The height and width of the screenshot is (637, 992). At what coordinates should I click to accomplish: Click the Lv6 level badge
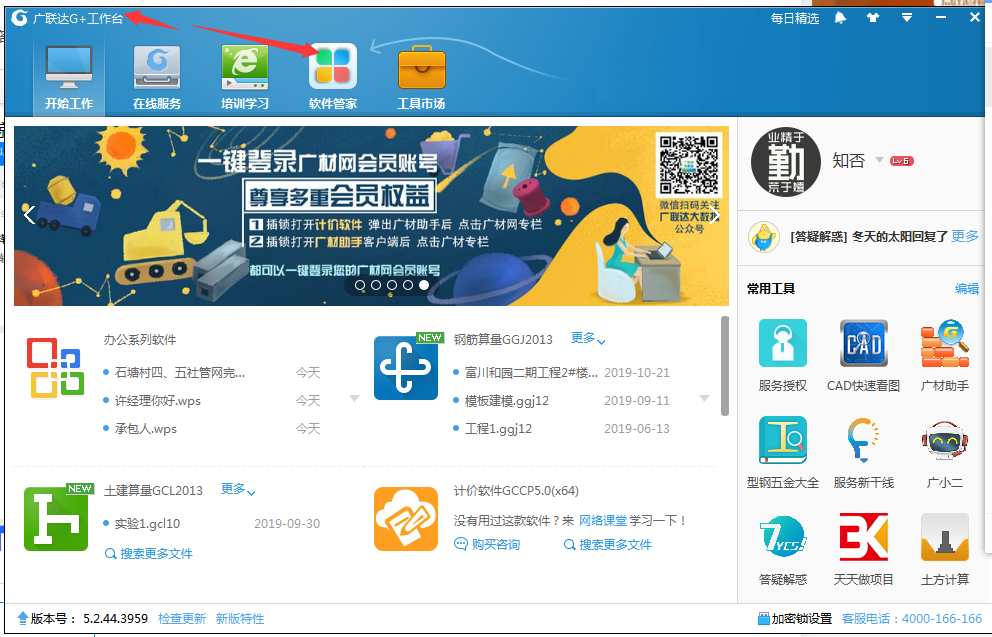click(902, 161)
